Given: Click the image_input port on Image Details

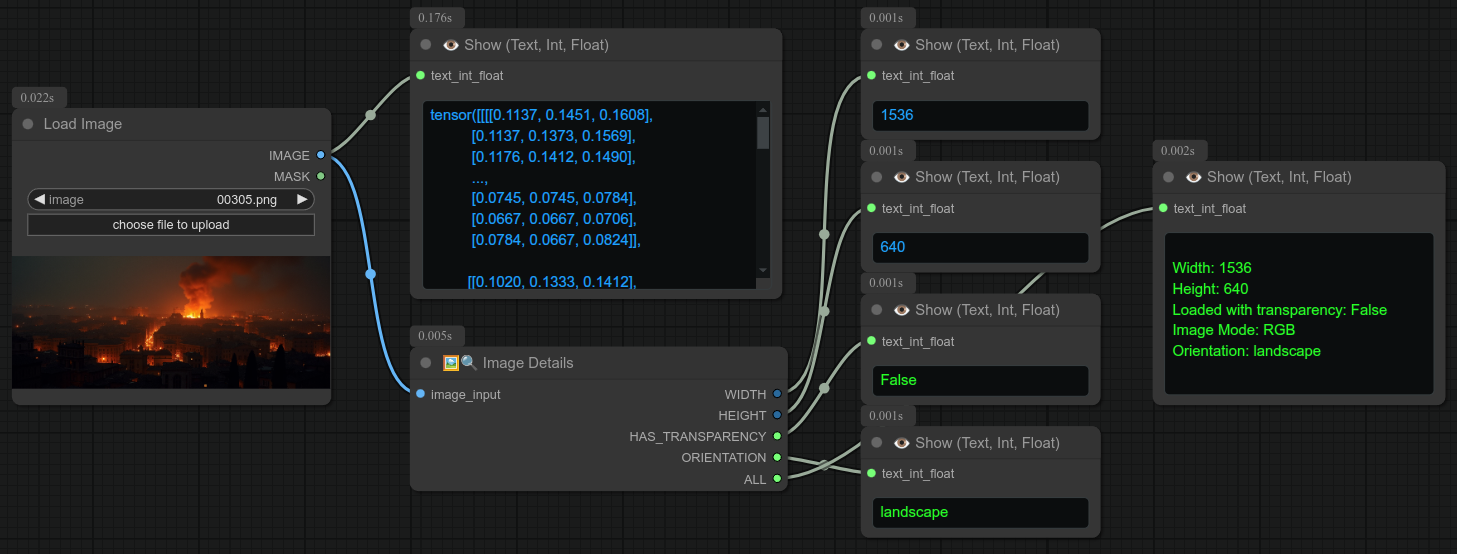Looking at the screenshot, I should pyautogui.click(x=420, y=394).
